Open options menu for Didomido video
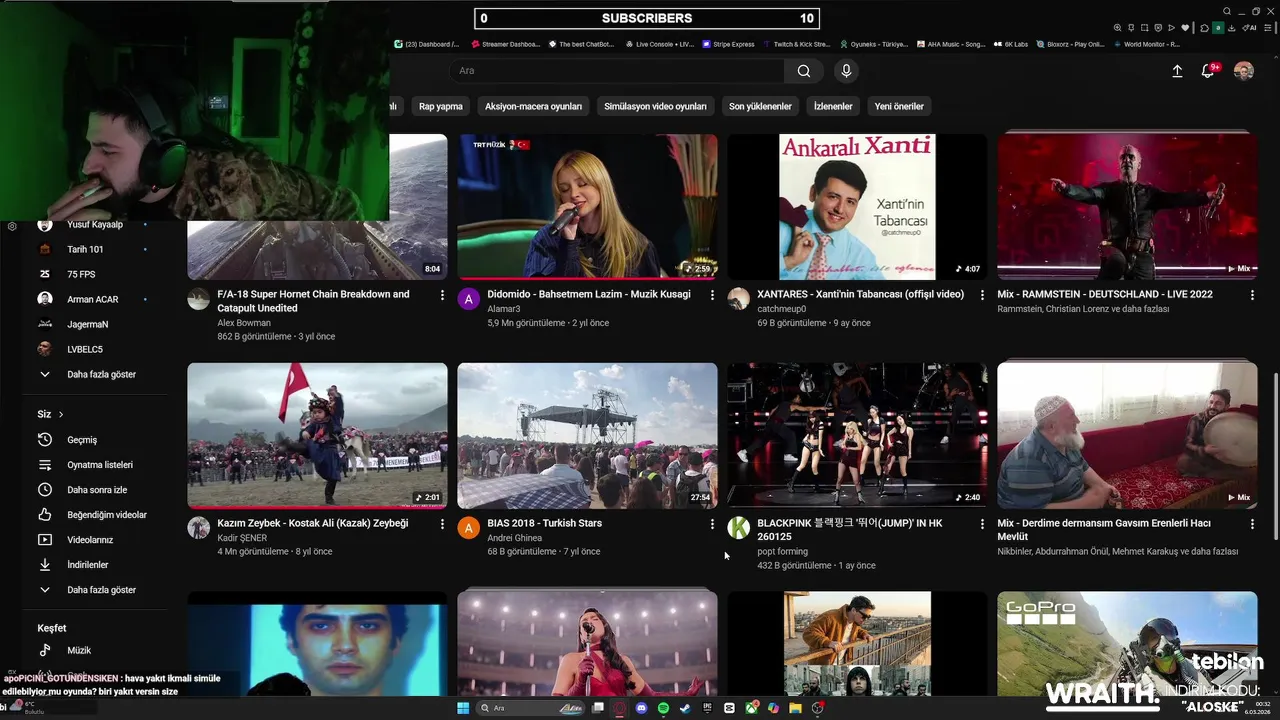 click(712, 295)
